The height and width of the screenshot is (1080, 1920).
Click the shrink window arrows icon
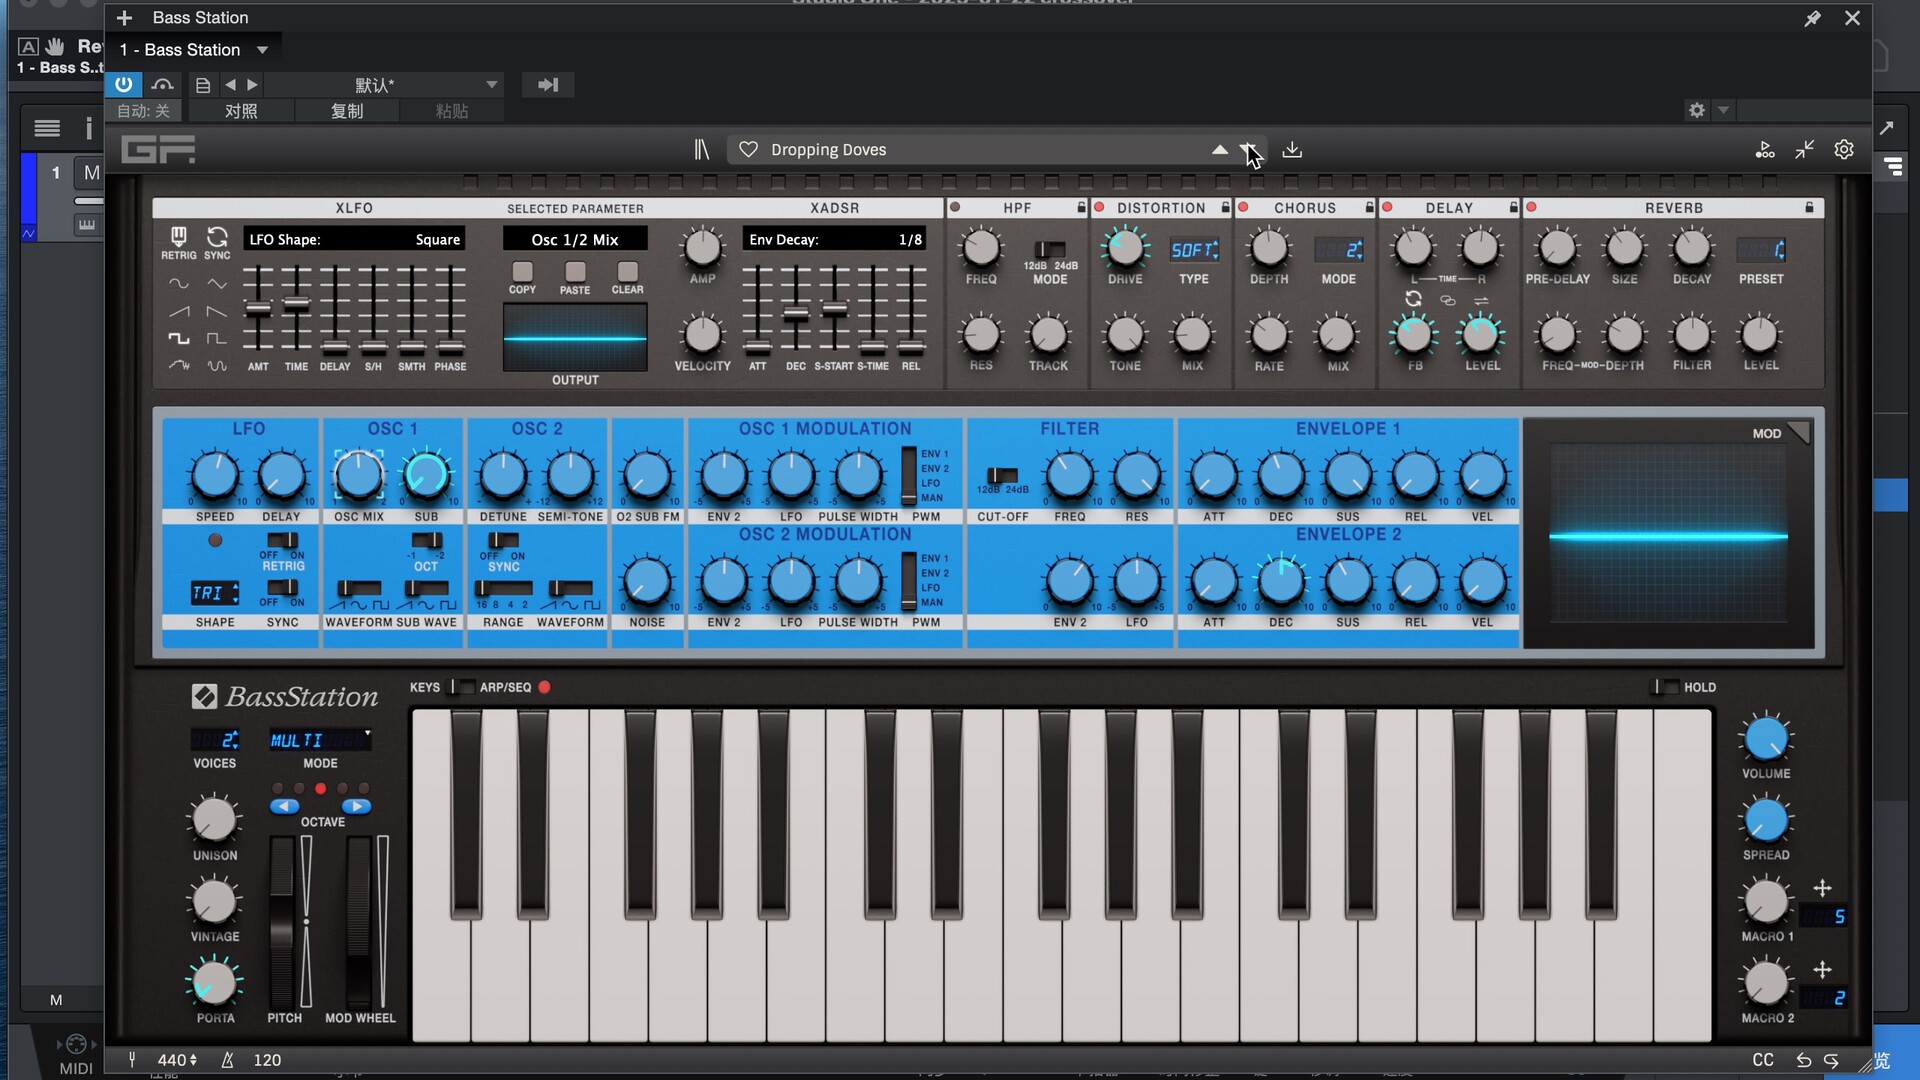(1804, 150)
